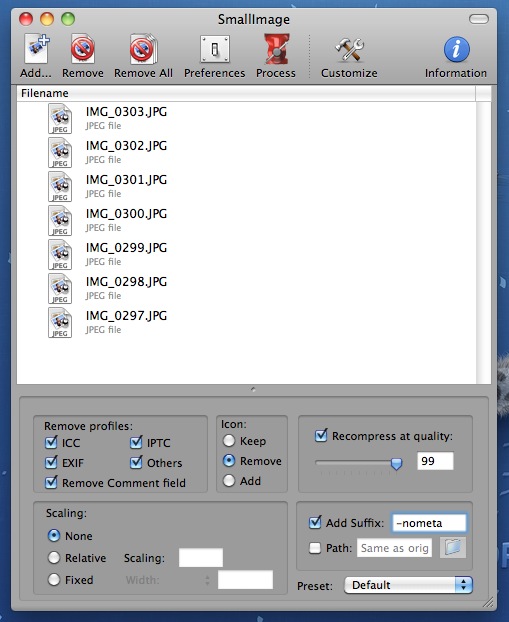
Task: Click the Remove toolbar icon
Action: point(83,50)
